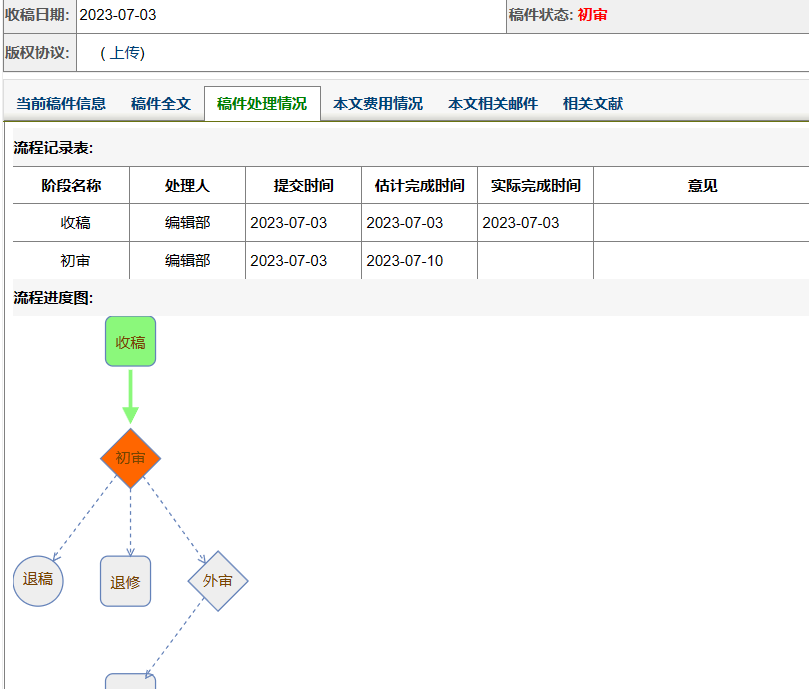This screenshot has width=809, height=689.
Task: Open the 本文费用情况 tab
Action: pyautogui.click(x=378, y=104)
